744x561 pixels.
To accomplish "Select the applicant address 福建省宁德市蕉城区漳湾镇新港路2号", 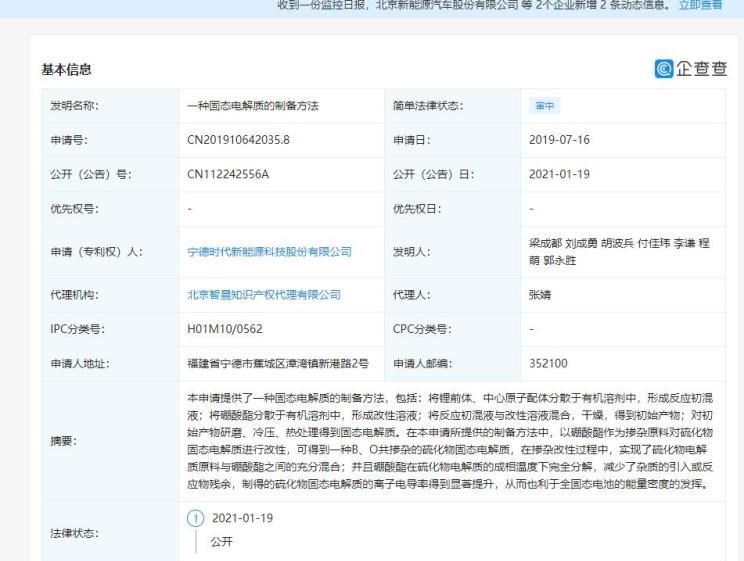I will [x=278, y=364].
